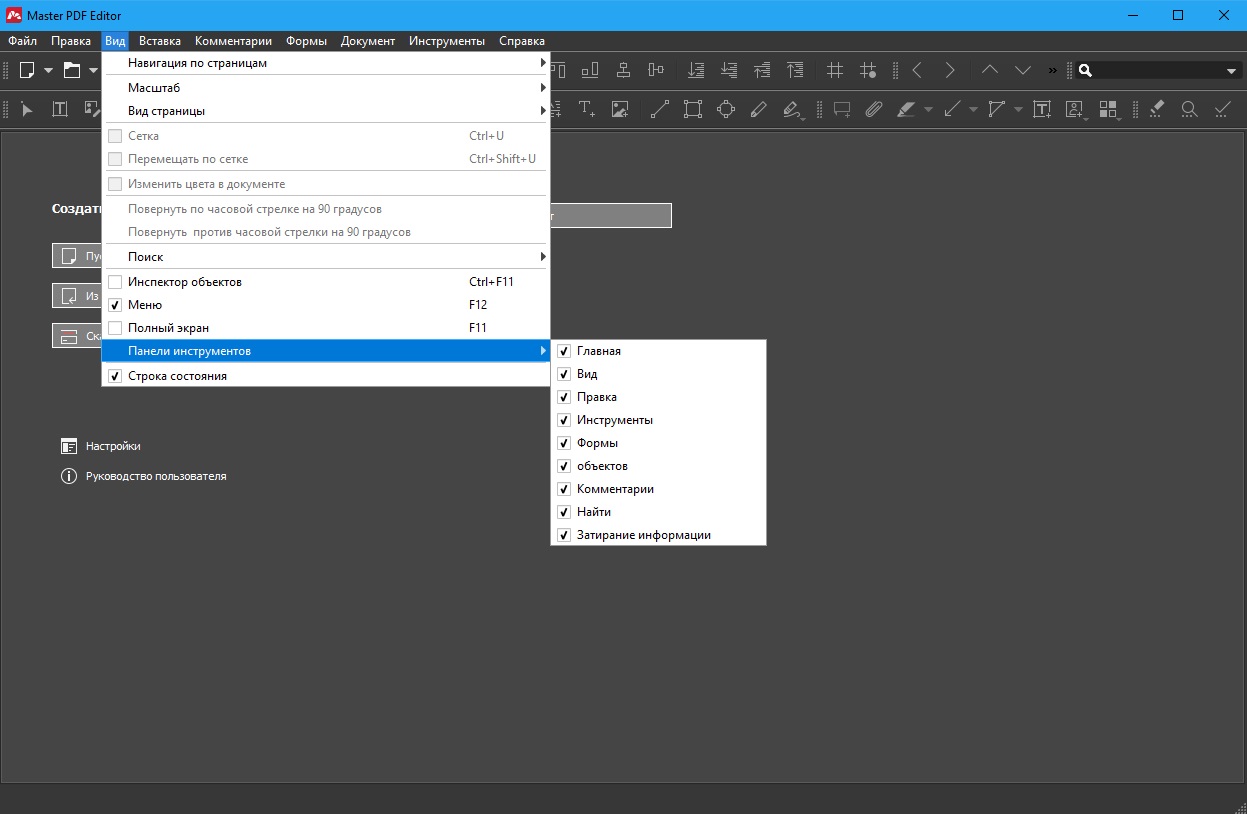
Task: Open the Документ menu
Action: point(367,41)
